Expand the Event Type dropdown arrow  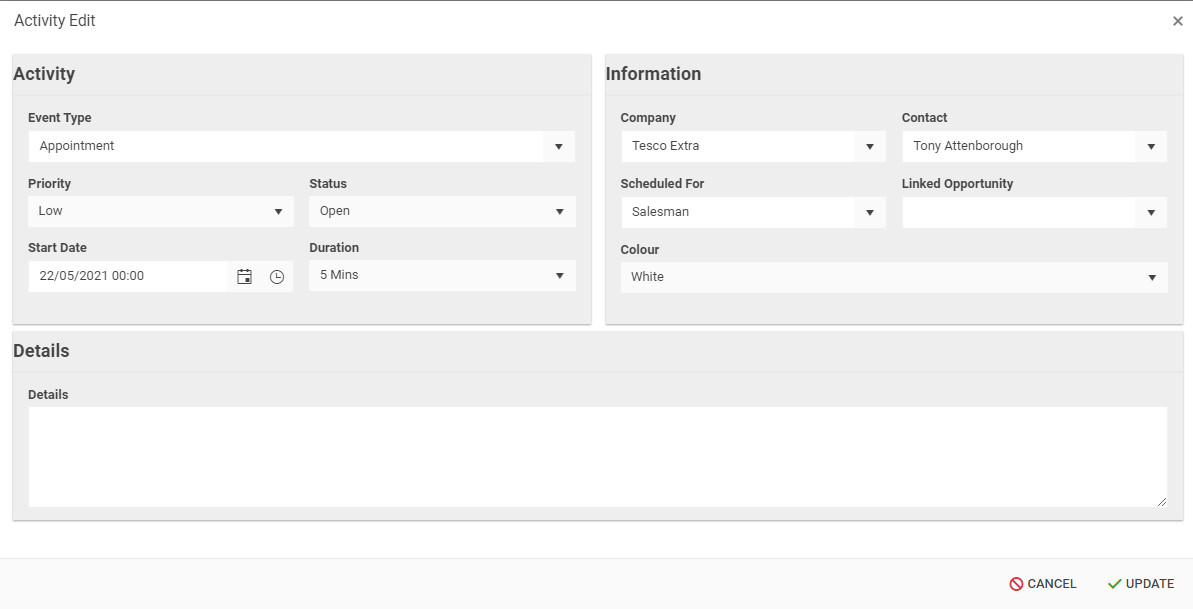point(559,147)
